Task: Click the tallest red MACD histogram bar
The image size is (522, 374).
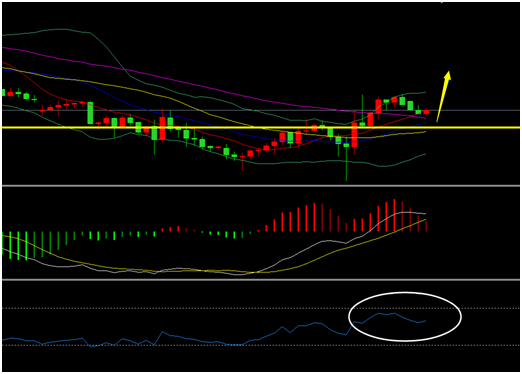Action: pyautogui.click(x=394, y=215)
